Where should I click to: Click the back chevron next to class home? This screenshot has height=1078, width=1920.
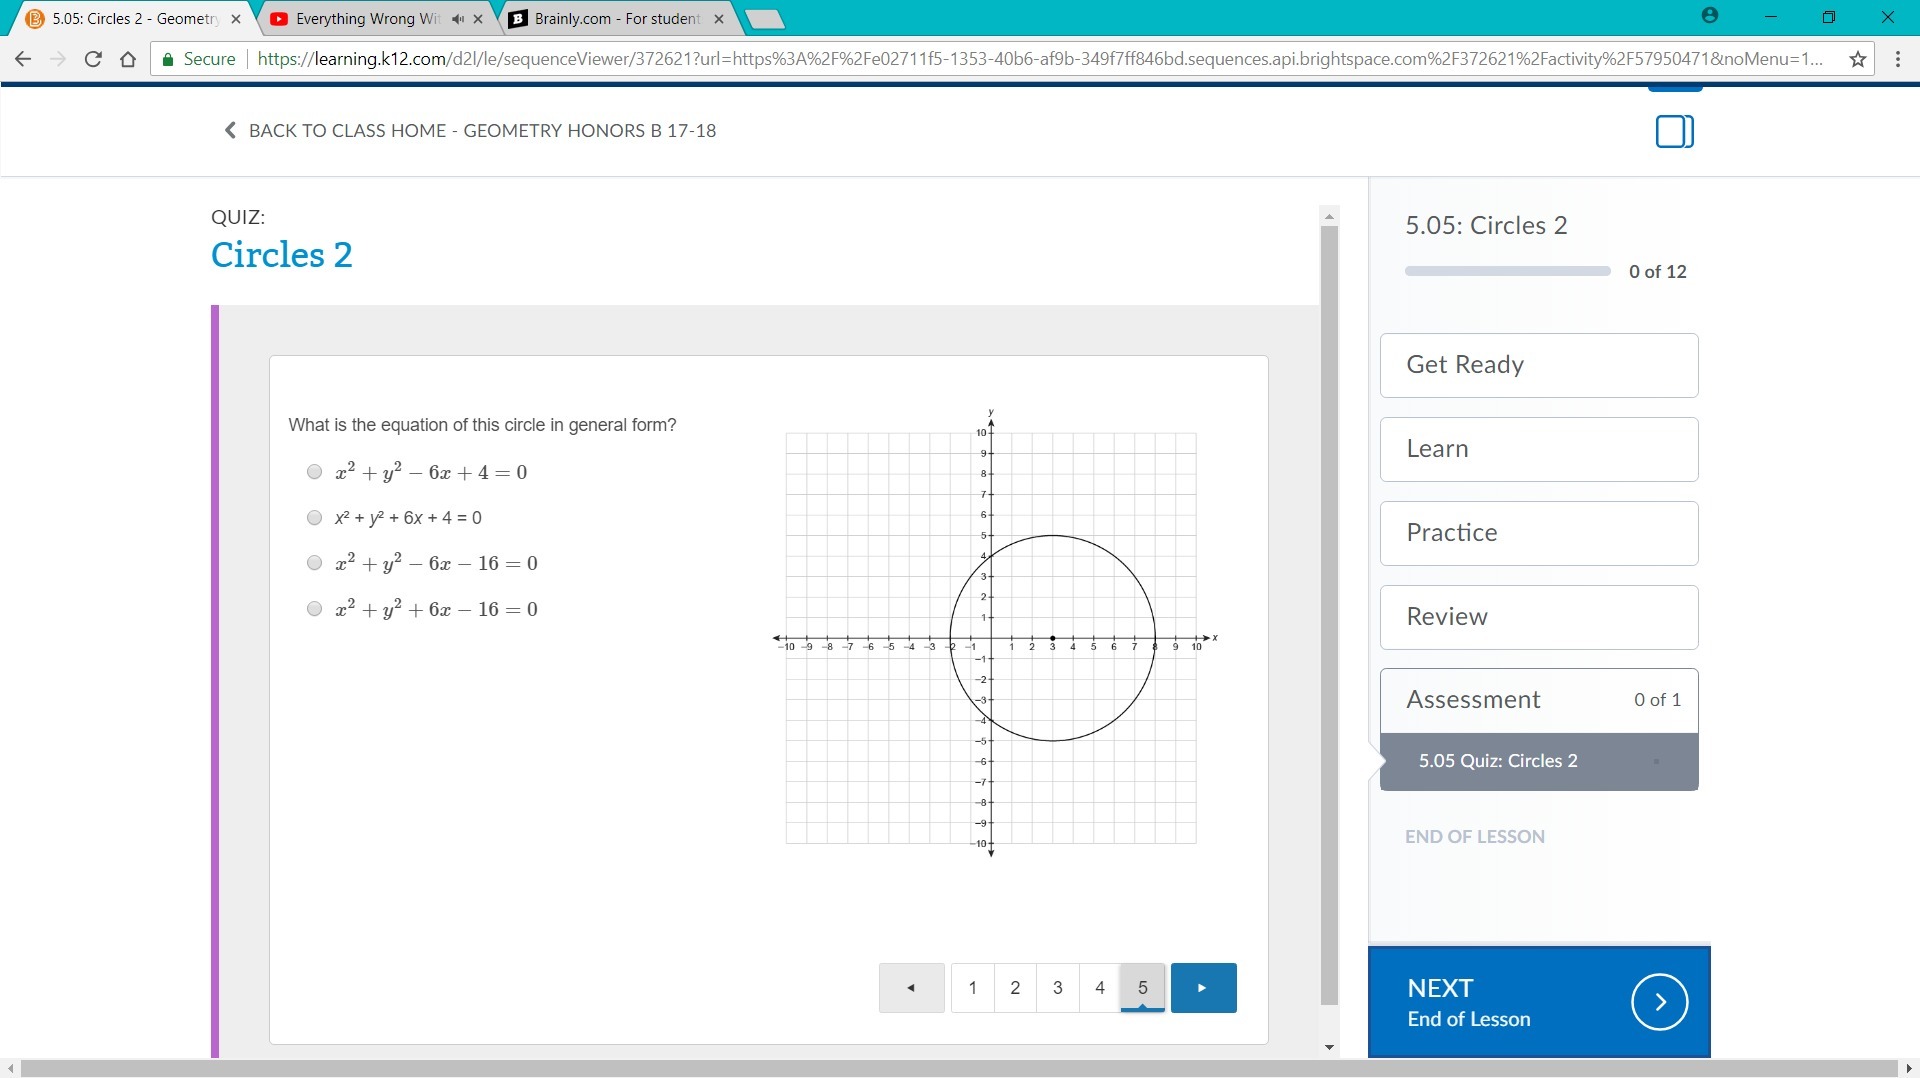tap(230, 130)
